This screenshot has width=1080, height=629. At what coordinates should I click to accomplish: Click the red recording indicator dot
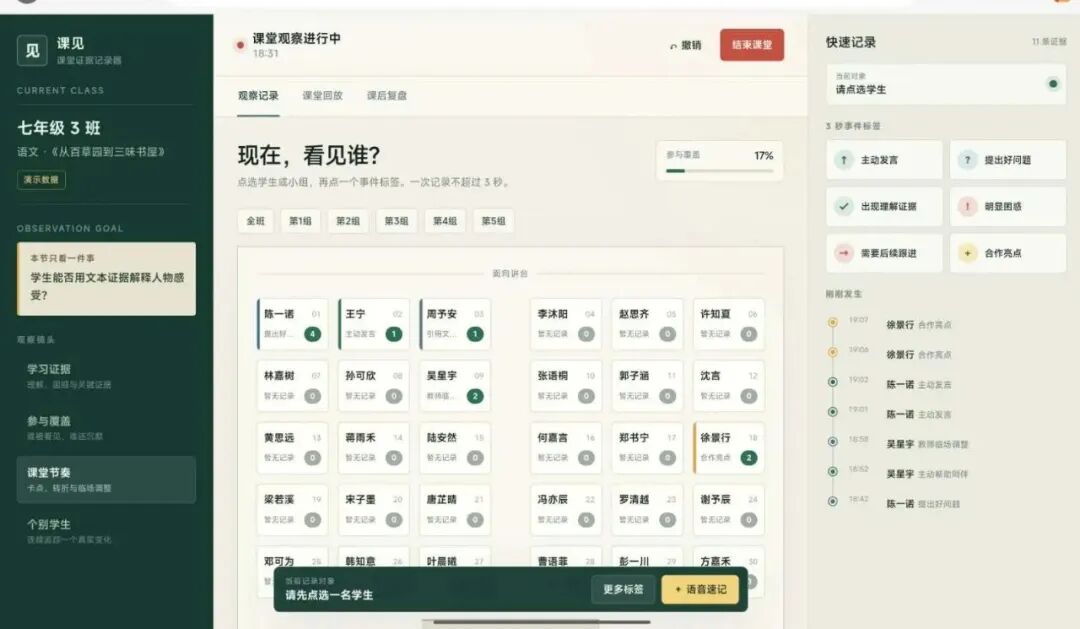tap(240, 45)
